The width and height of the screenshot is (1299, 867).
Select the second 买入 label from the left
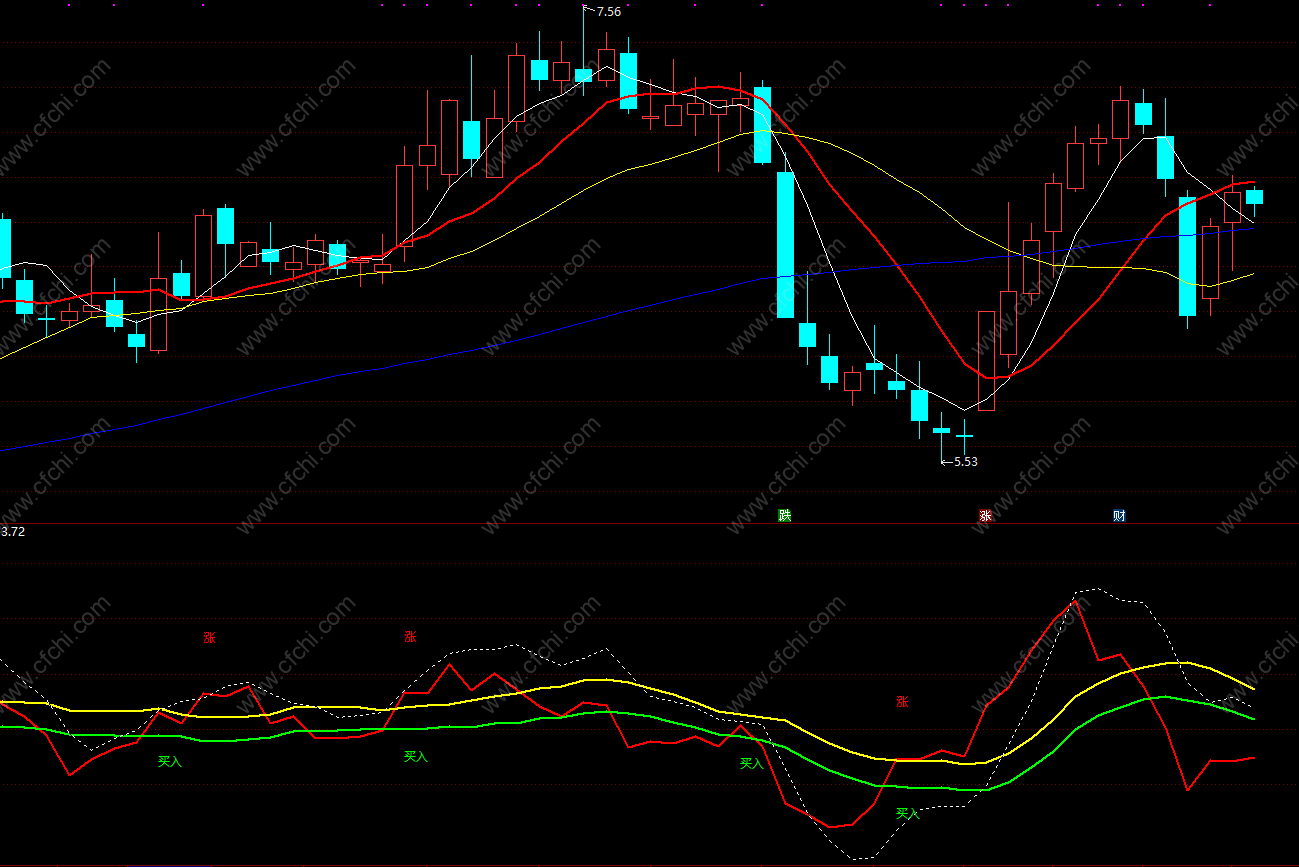[x=415, y=757]
